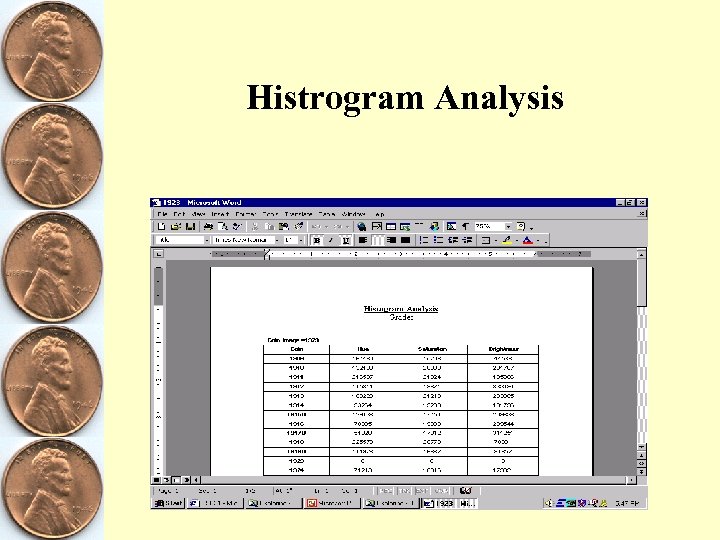Open the Style dropdown list
This screenshot has width=720, height=540.
207,240
